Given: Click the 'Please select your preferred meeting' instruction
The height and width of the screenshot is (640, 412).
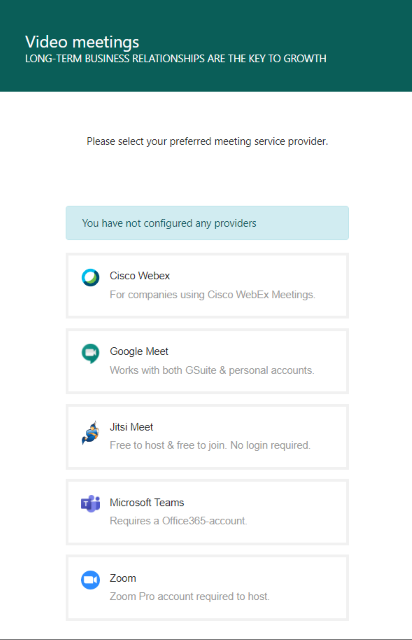Looking at the screenshot, I should tap(207, 142).
